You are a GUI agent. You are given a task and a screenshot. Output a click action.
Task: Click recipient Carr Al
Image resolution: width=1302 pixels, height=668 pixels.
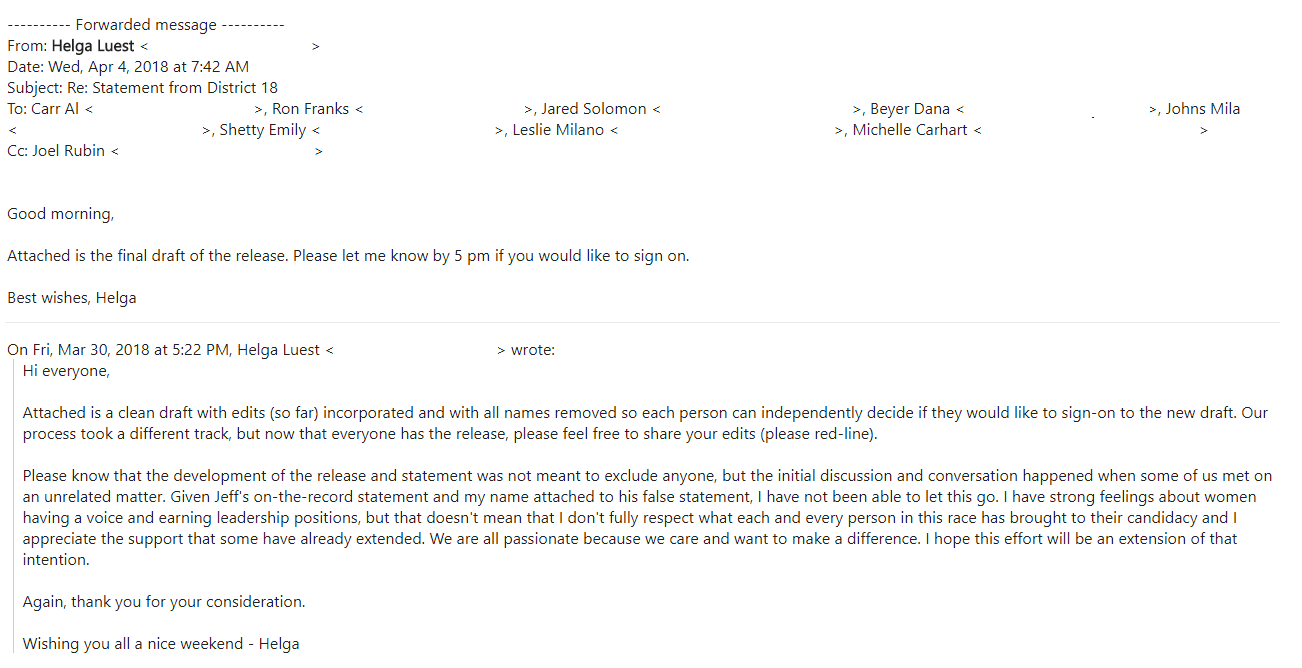pyautogui.click(x=54, y=109)
